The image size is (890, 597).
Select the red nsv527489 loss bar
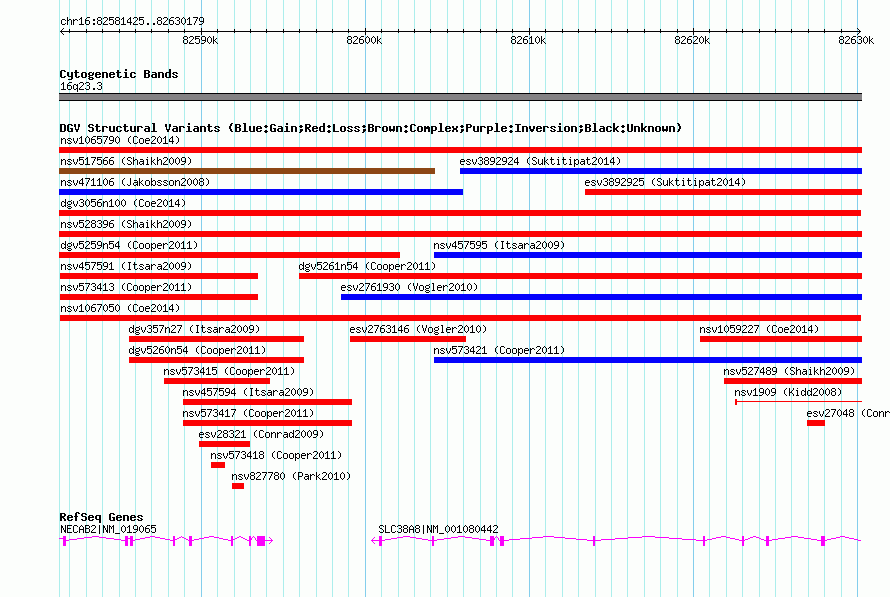pos(793,381)
